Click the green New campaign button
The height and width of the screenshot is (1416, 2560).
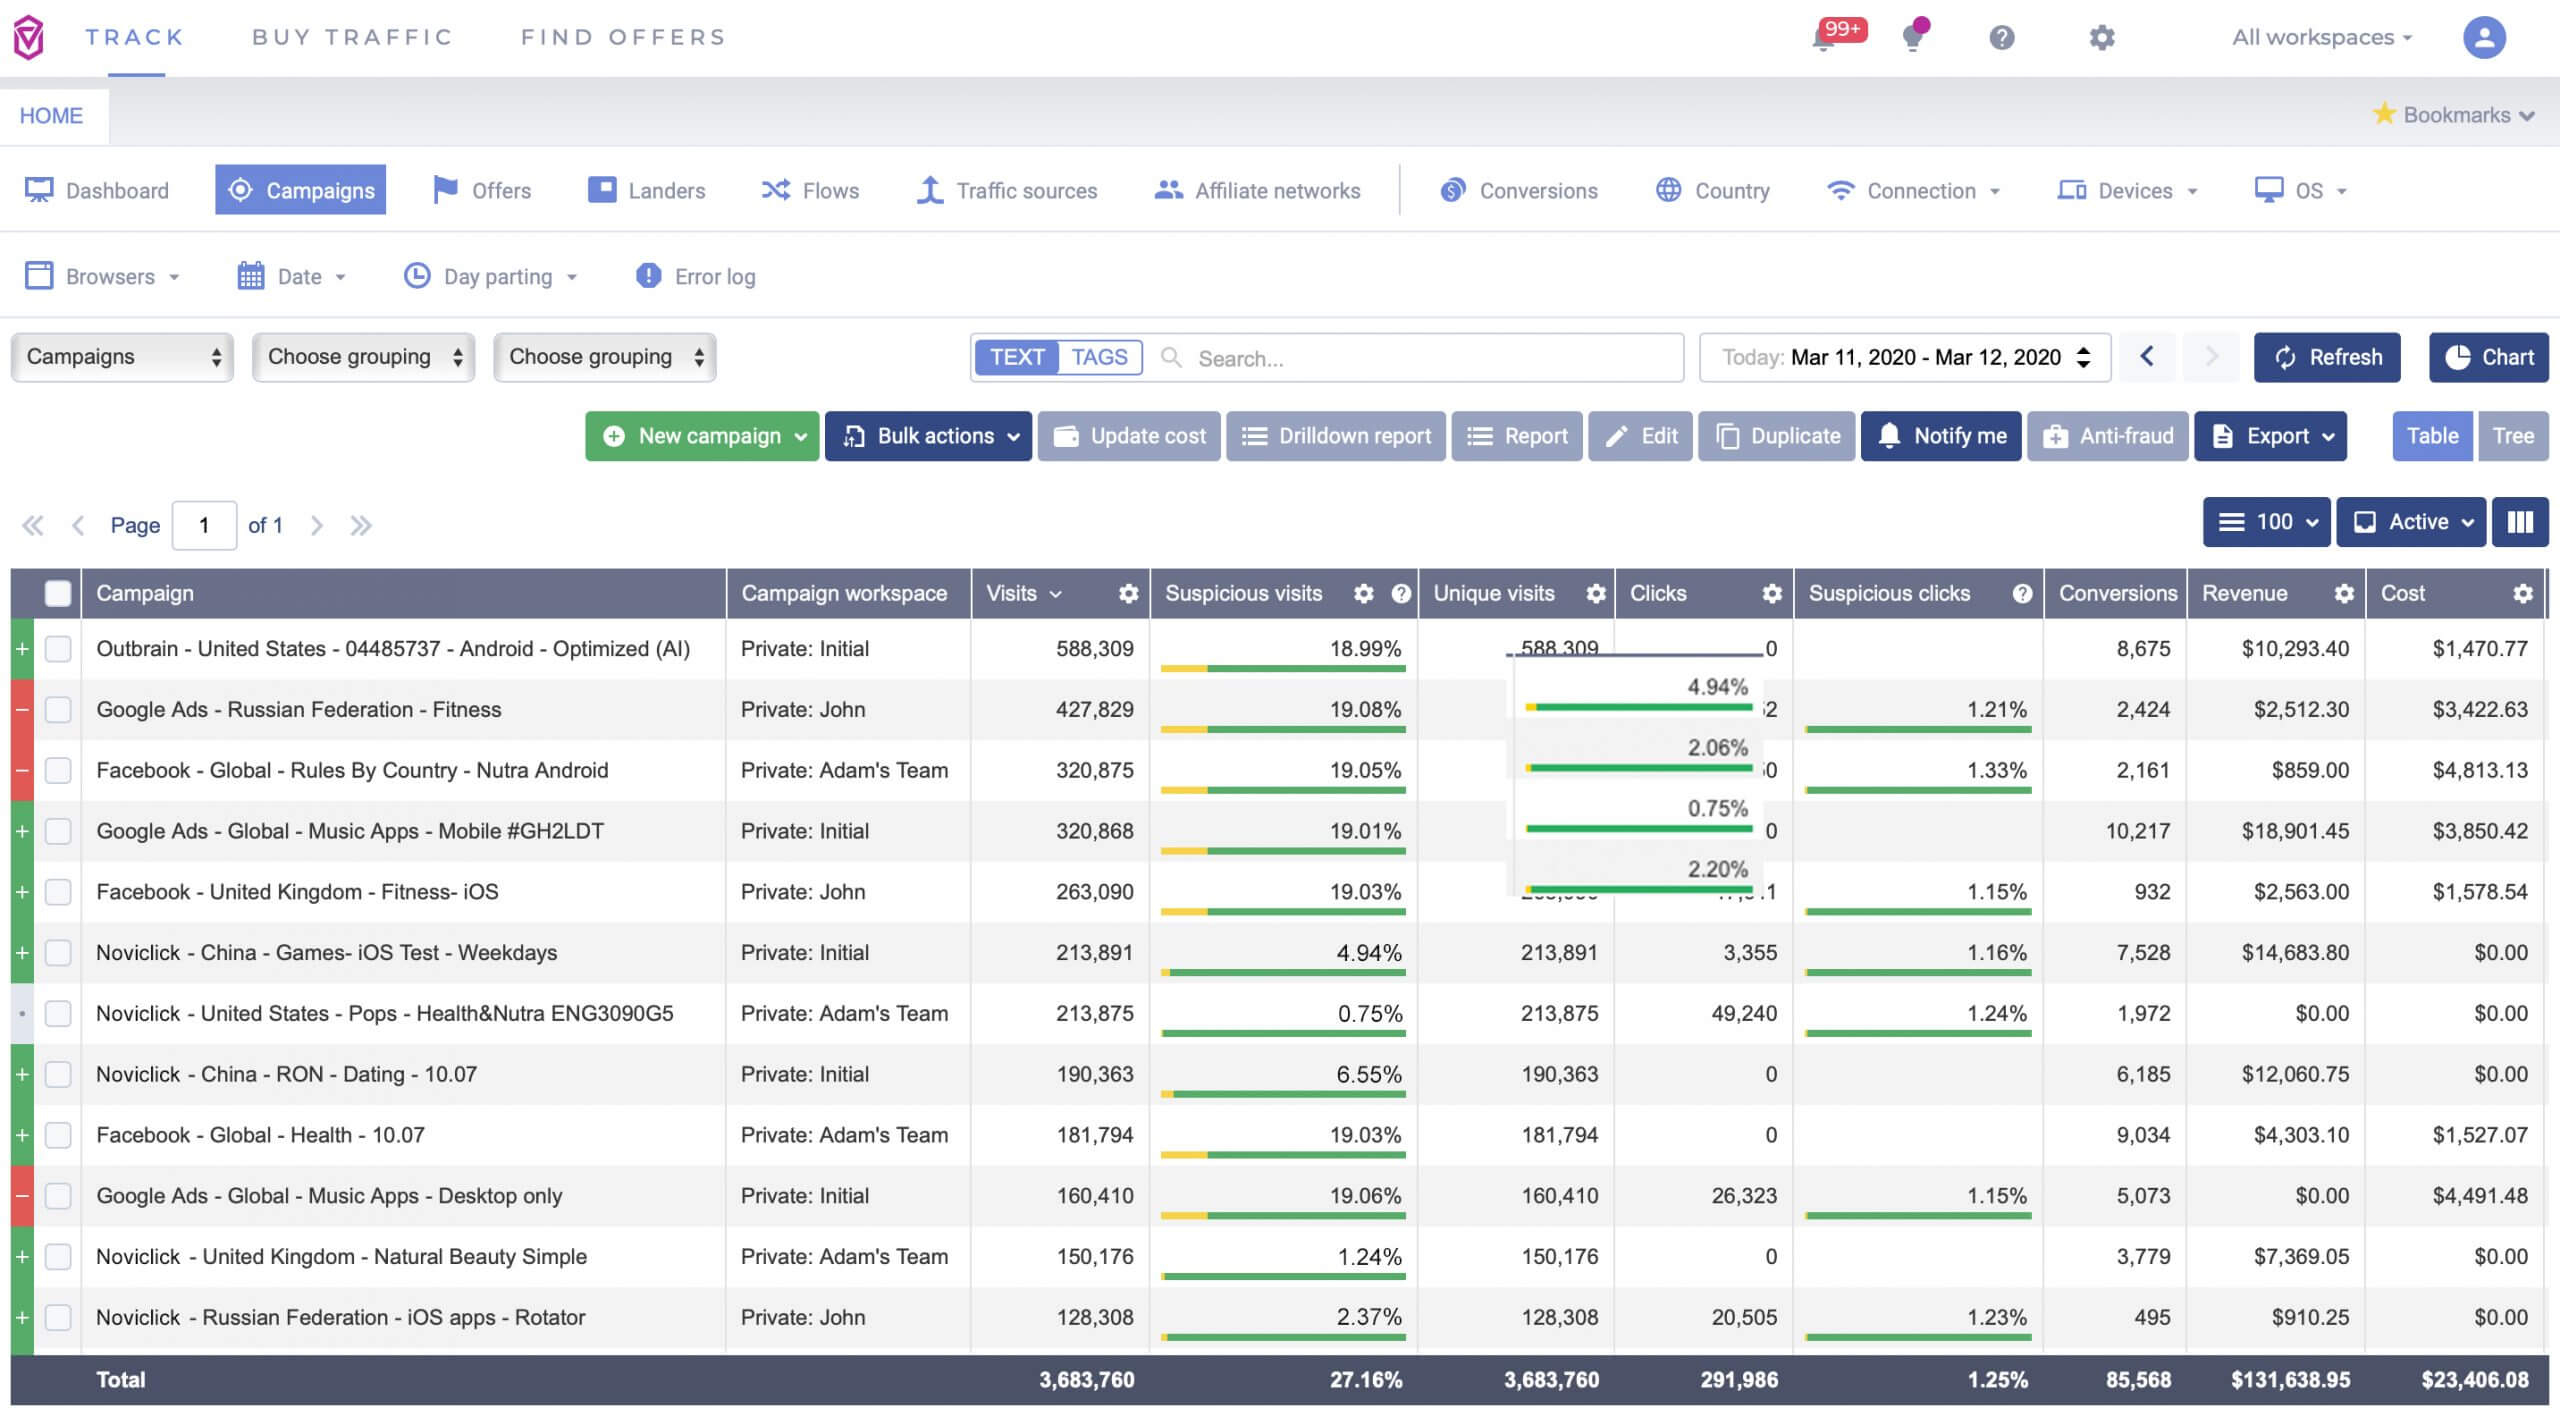(701, 436)
